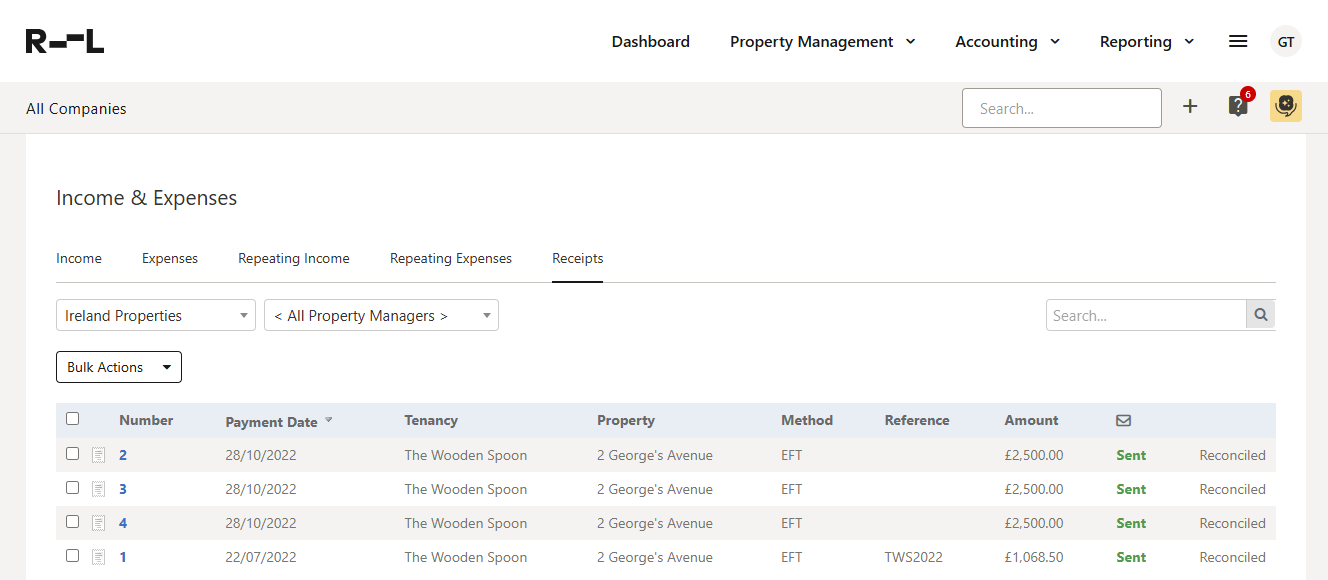Open the hamburger menu icon
The height and width of the screenshot is (580, 1328).
pyautogui.click(x=1238, y=41)
